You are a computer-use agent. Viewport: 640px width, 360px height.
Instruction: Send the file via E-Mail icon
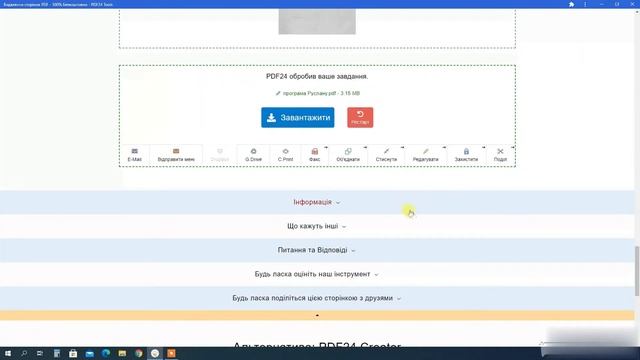pyautogui.click(x=135, y=155)
